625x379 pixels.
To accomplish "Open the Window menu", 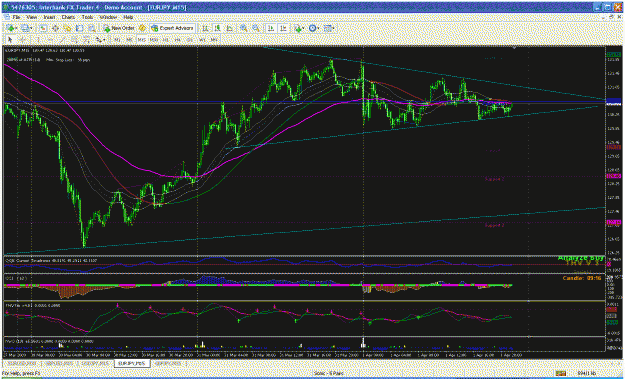I will (108, 17).
